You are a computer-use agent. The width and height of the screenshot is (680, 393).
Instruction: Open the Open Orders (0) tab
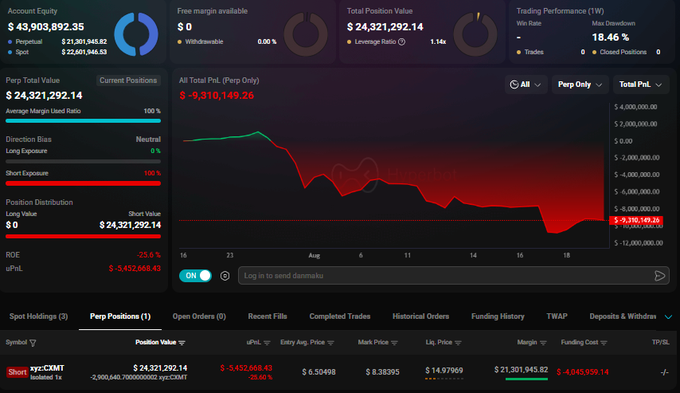click(x=199, y=316)
